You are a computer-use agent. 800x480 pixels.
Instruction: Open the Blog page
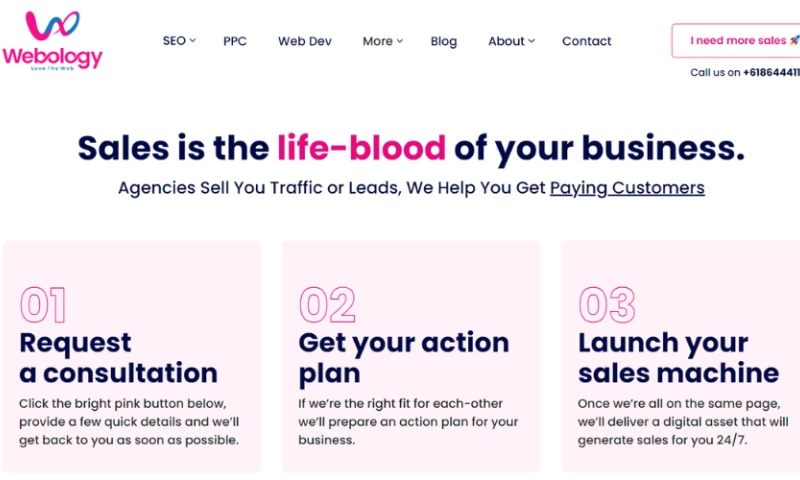pos(444,41)
